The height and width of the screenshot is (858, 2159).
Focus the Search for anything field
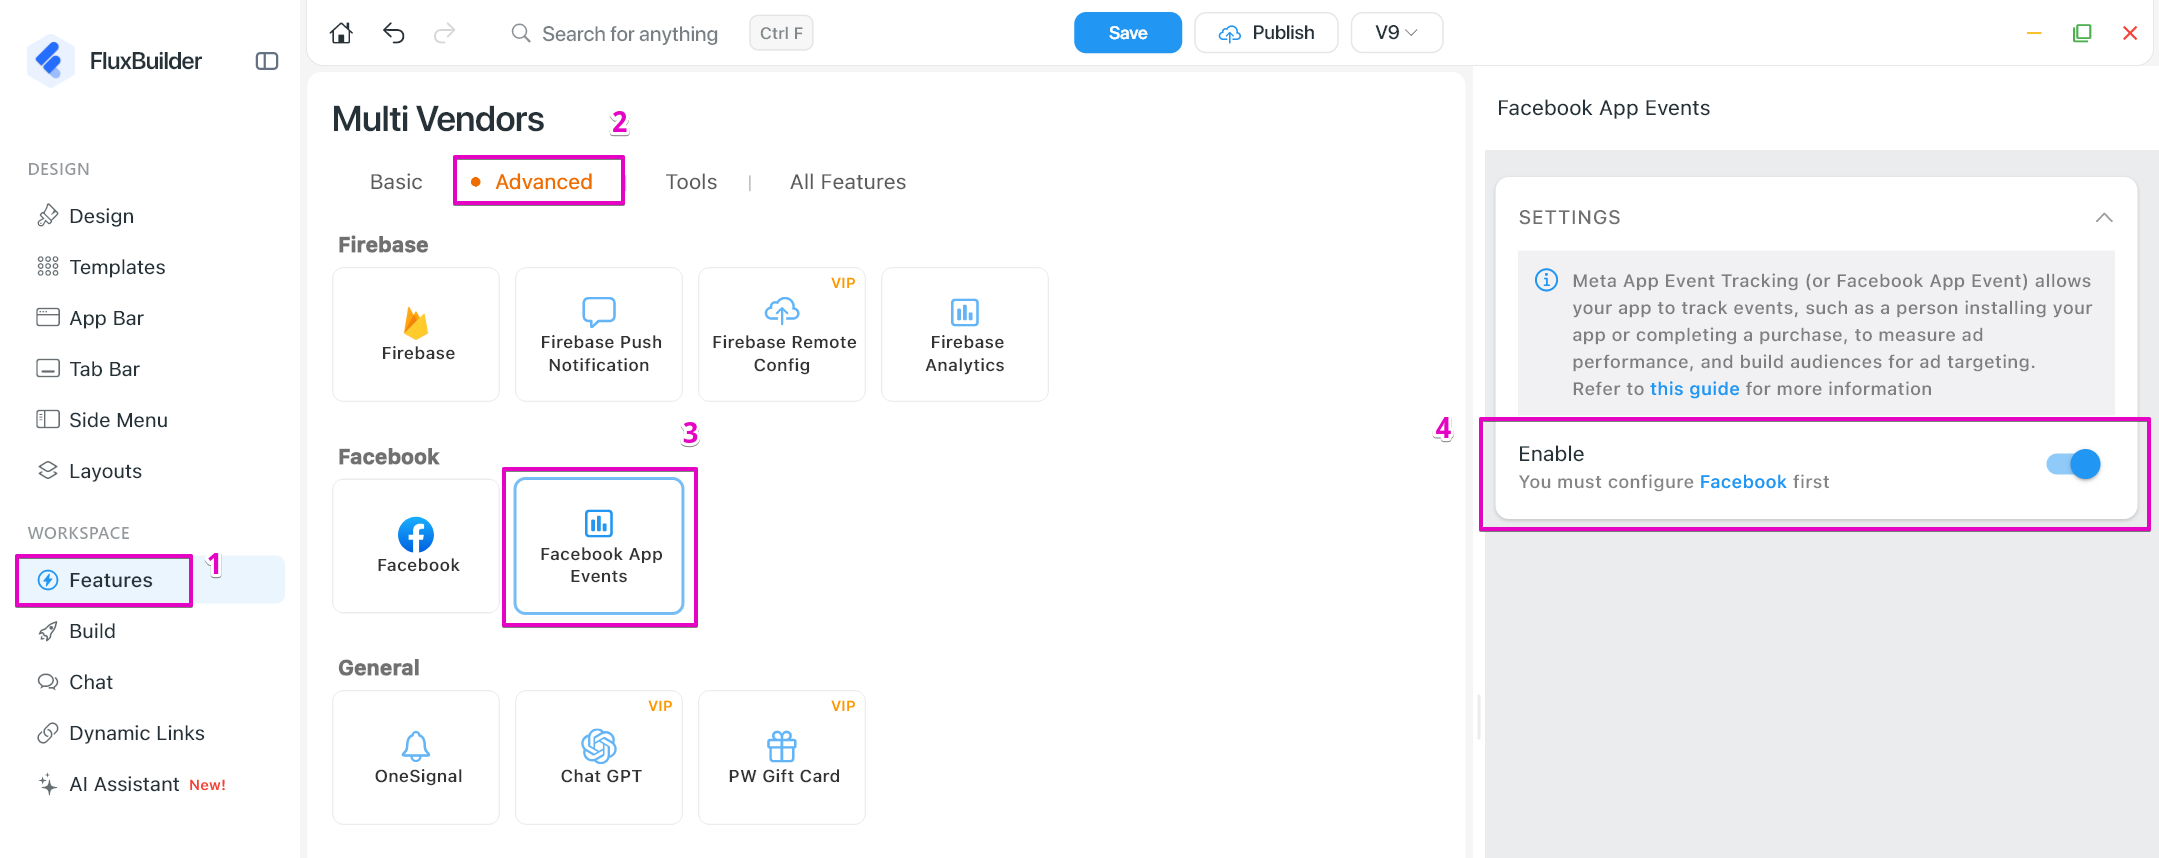point(630,34)
